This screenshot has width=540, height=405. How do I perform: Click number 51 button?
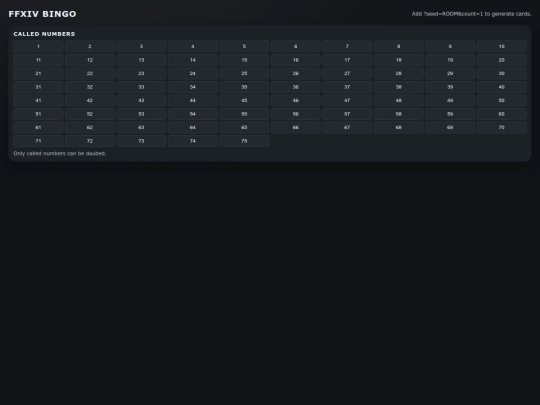pyautogui.click(x=38, y=114)
